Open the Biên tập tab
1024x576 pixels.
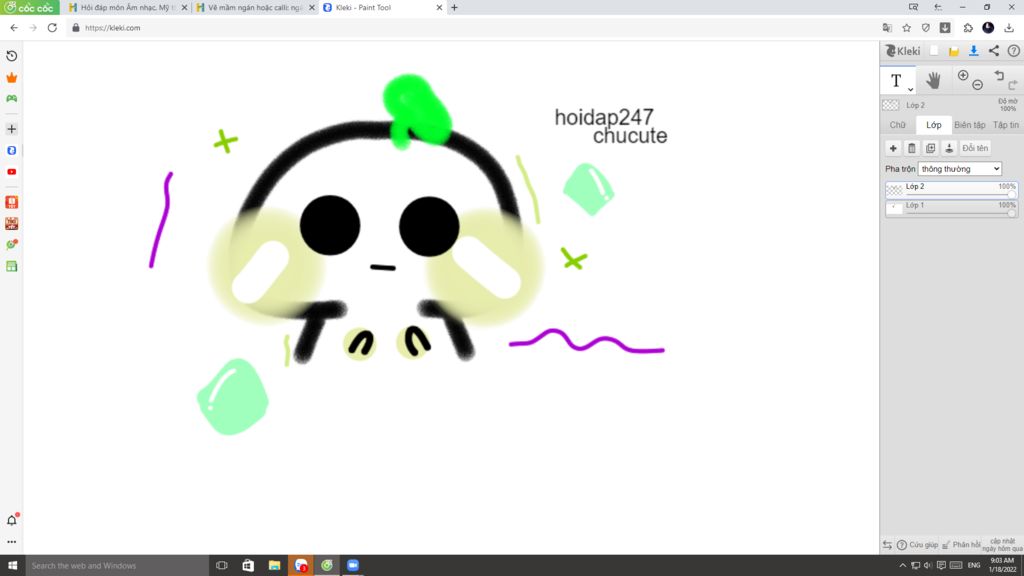[970, 125]
